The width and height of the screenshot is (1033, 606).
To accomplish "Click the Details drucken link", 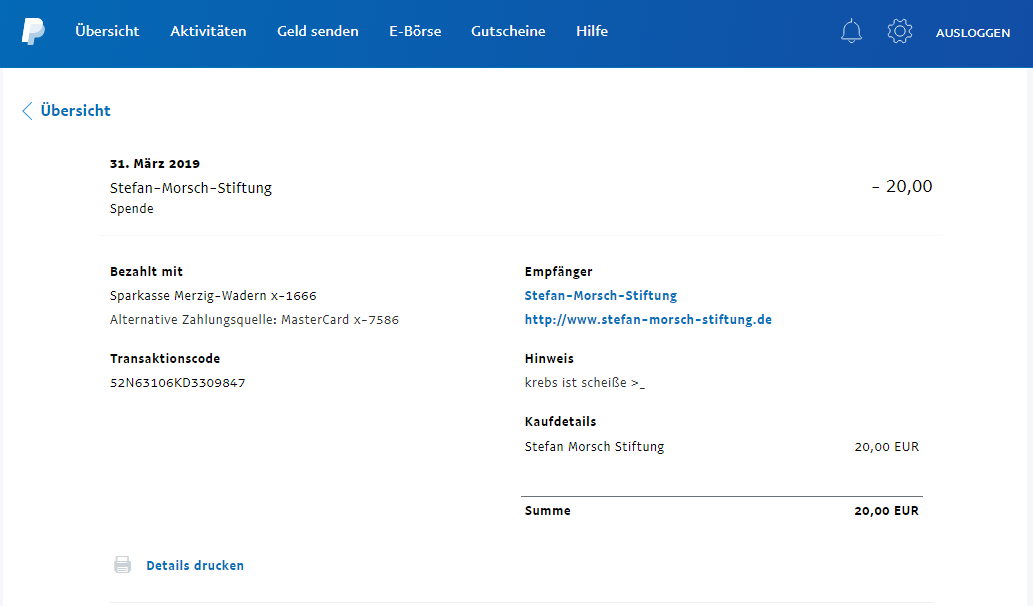I will pyautogui.click(x=195, y=565).
